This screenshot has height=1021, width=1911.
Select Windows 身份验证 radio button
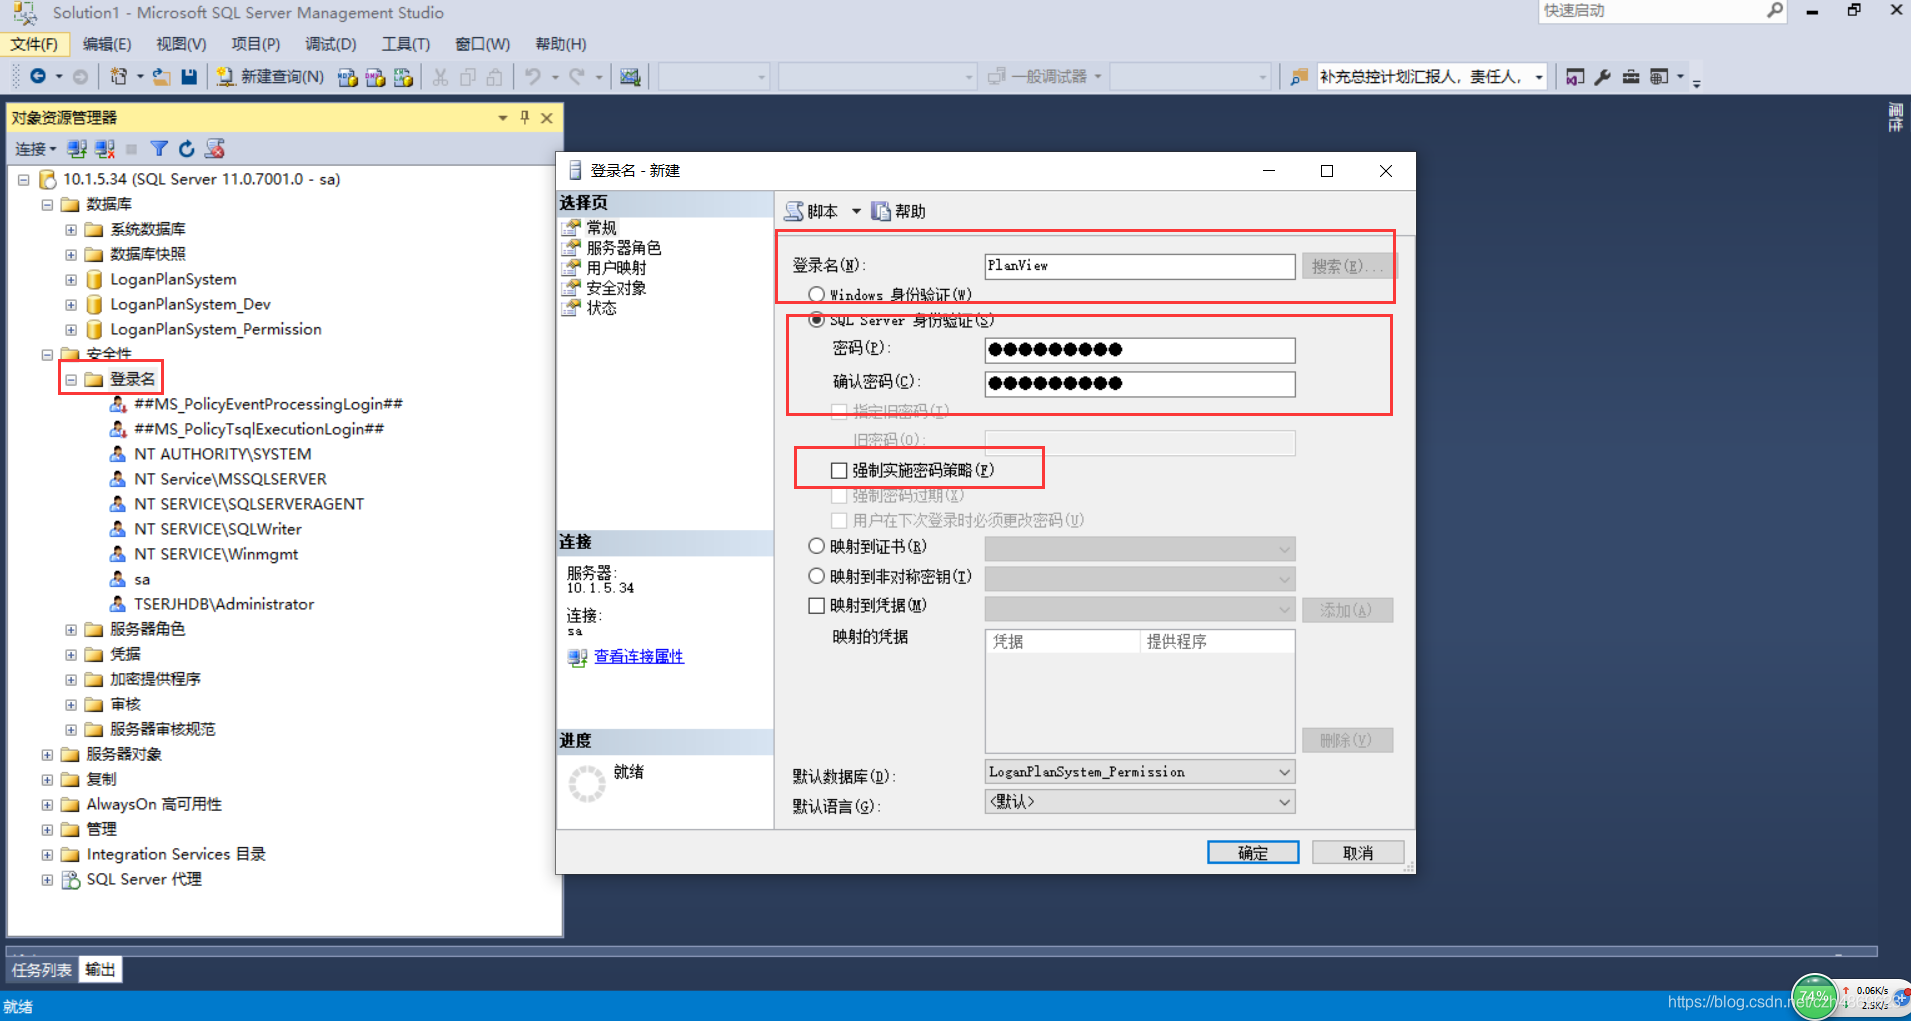point(817,294)
